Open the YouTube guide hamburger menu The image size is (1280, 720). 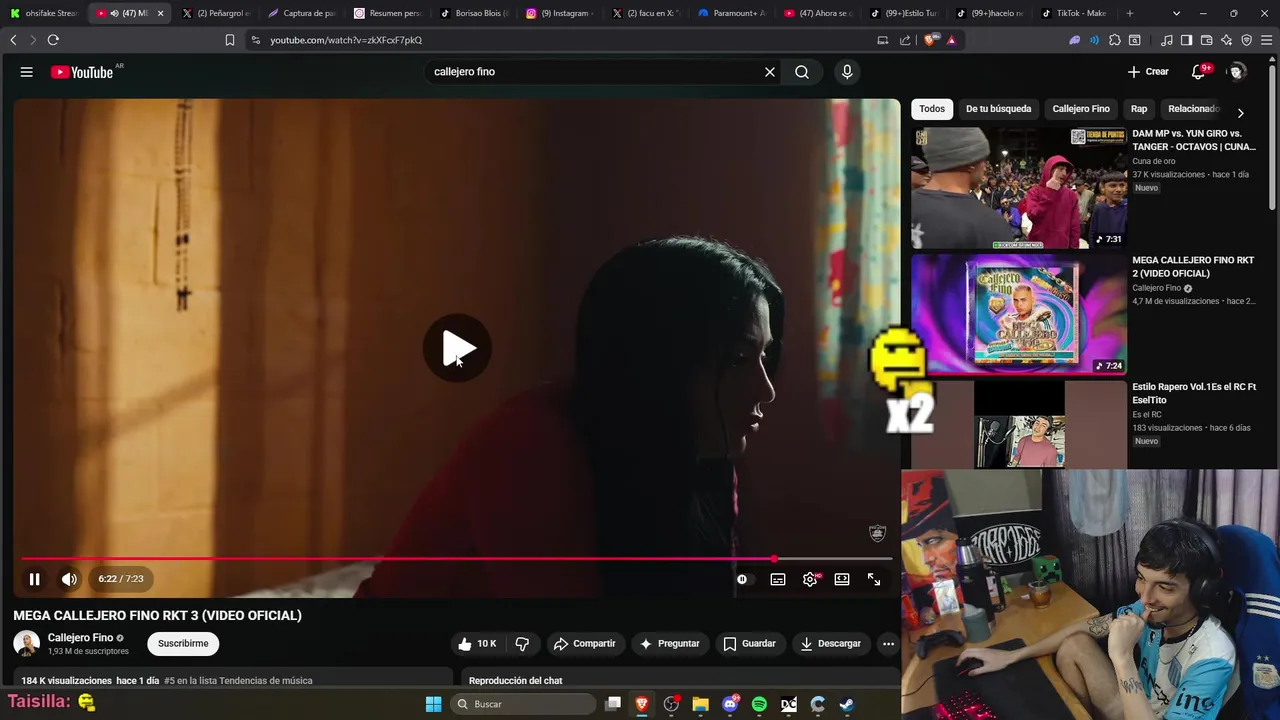tap(27, 72)
